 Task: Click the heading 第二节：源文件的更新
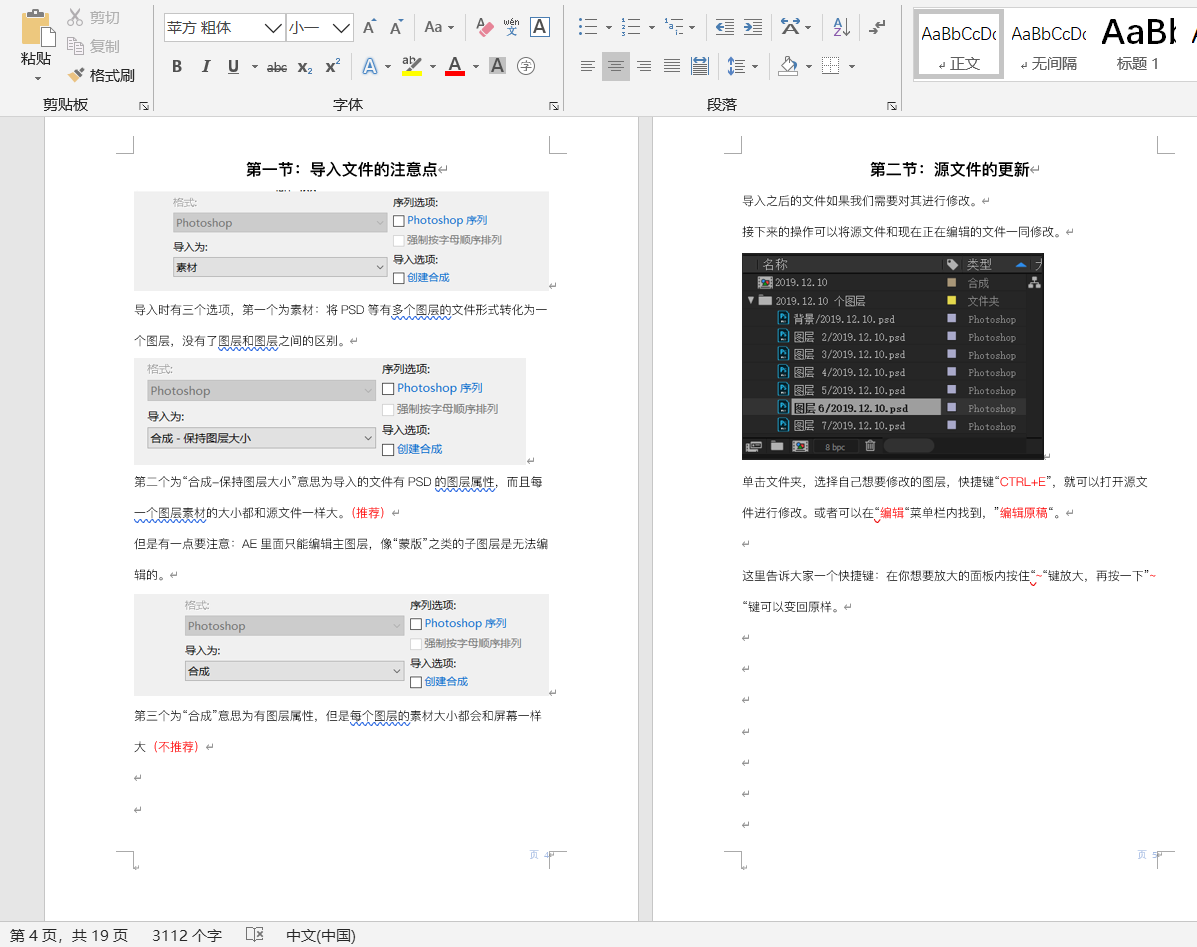(950, 169)
